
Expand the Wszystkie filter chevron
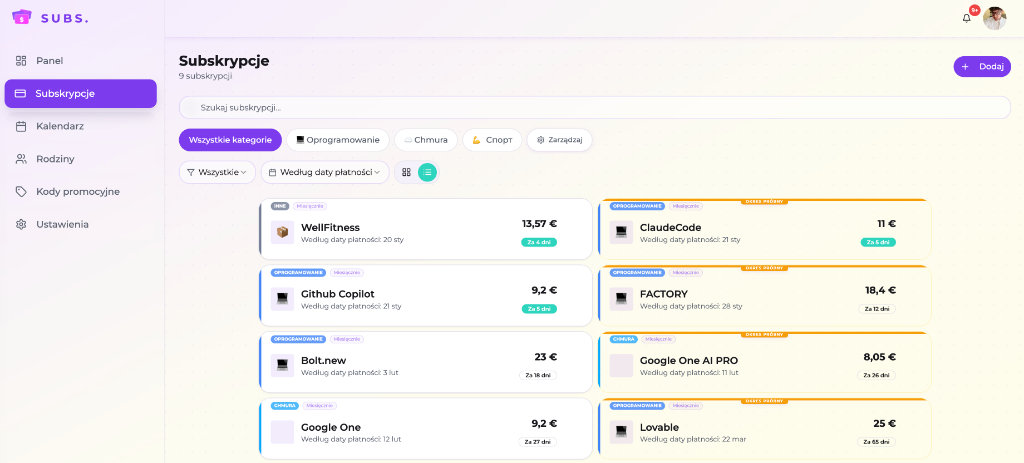[244, 172]
